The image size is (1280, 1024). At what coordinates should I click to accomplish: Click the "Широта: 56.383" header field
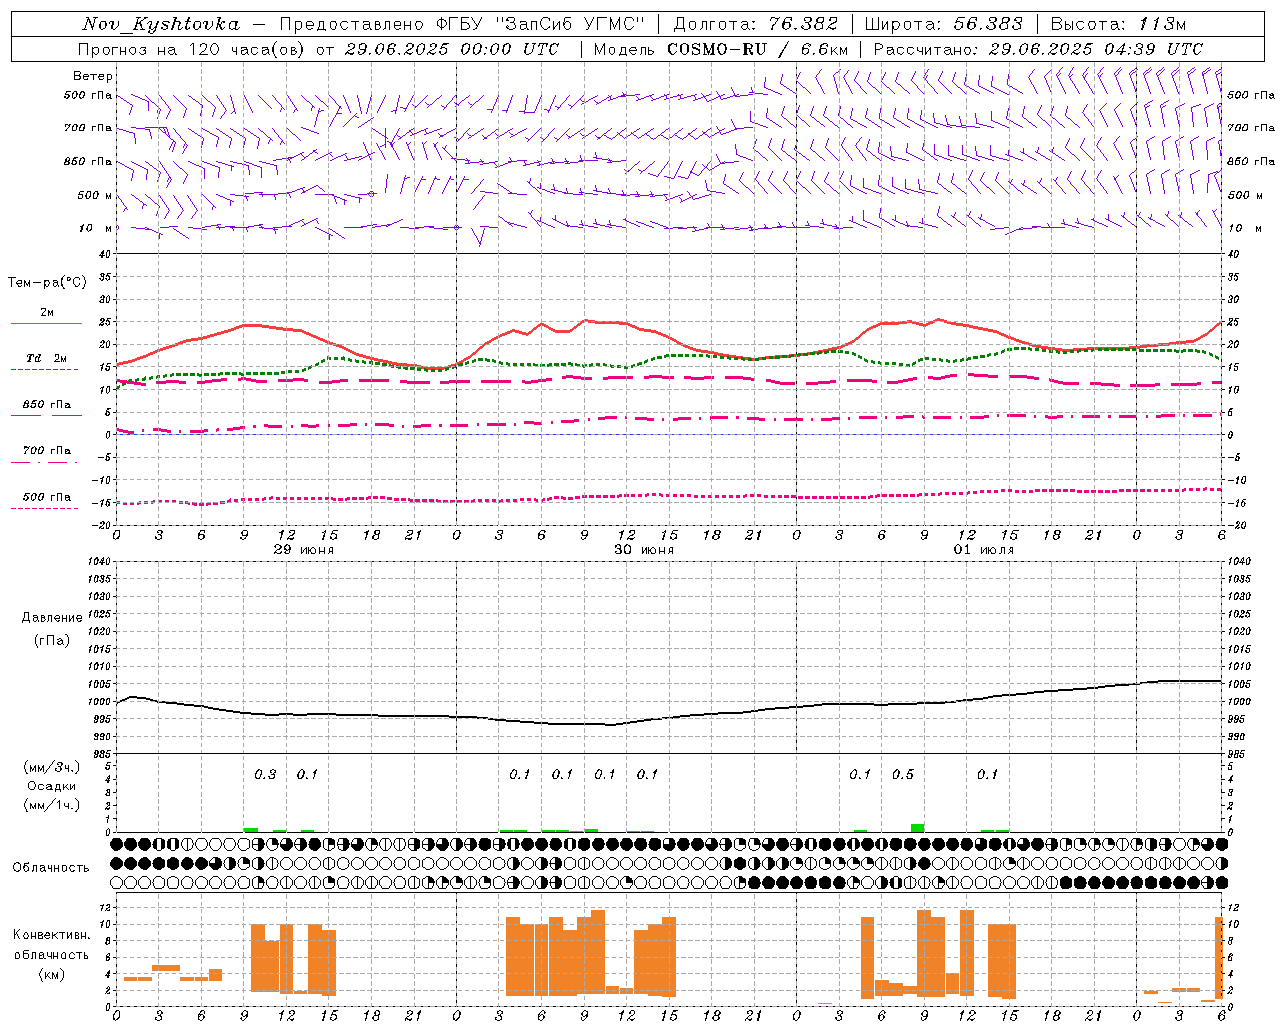[x=944, y=24]
